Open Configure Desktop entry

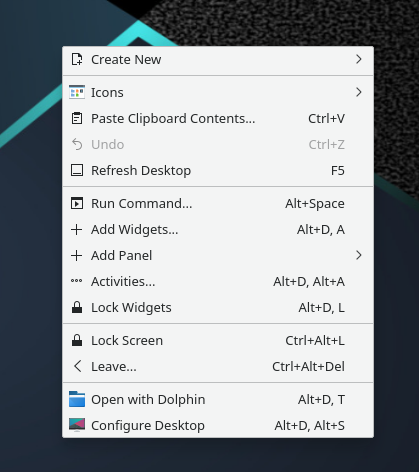pos(218,425)
